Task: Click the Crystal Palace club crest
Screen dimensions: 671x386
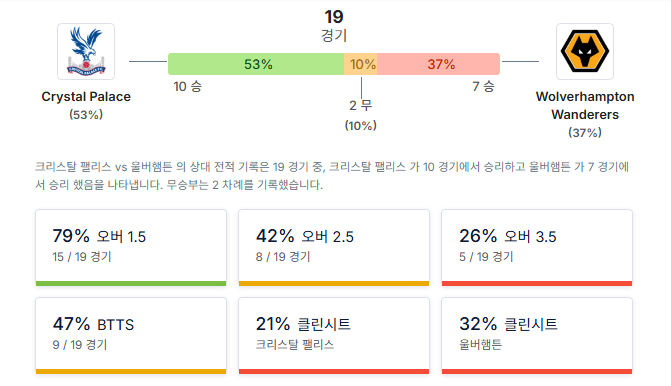Action: [86, 51]
